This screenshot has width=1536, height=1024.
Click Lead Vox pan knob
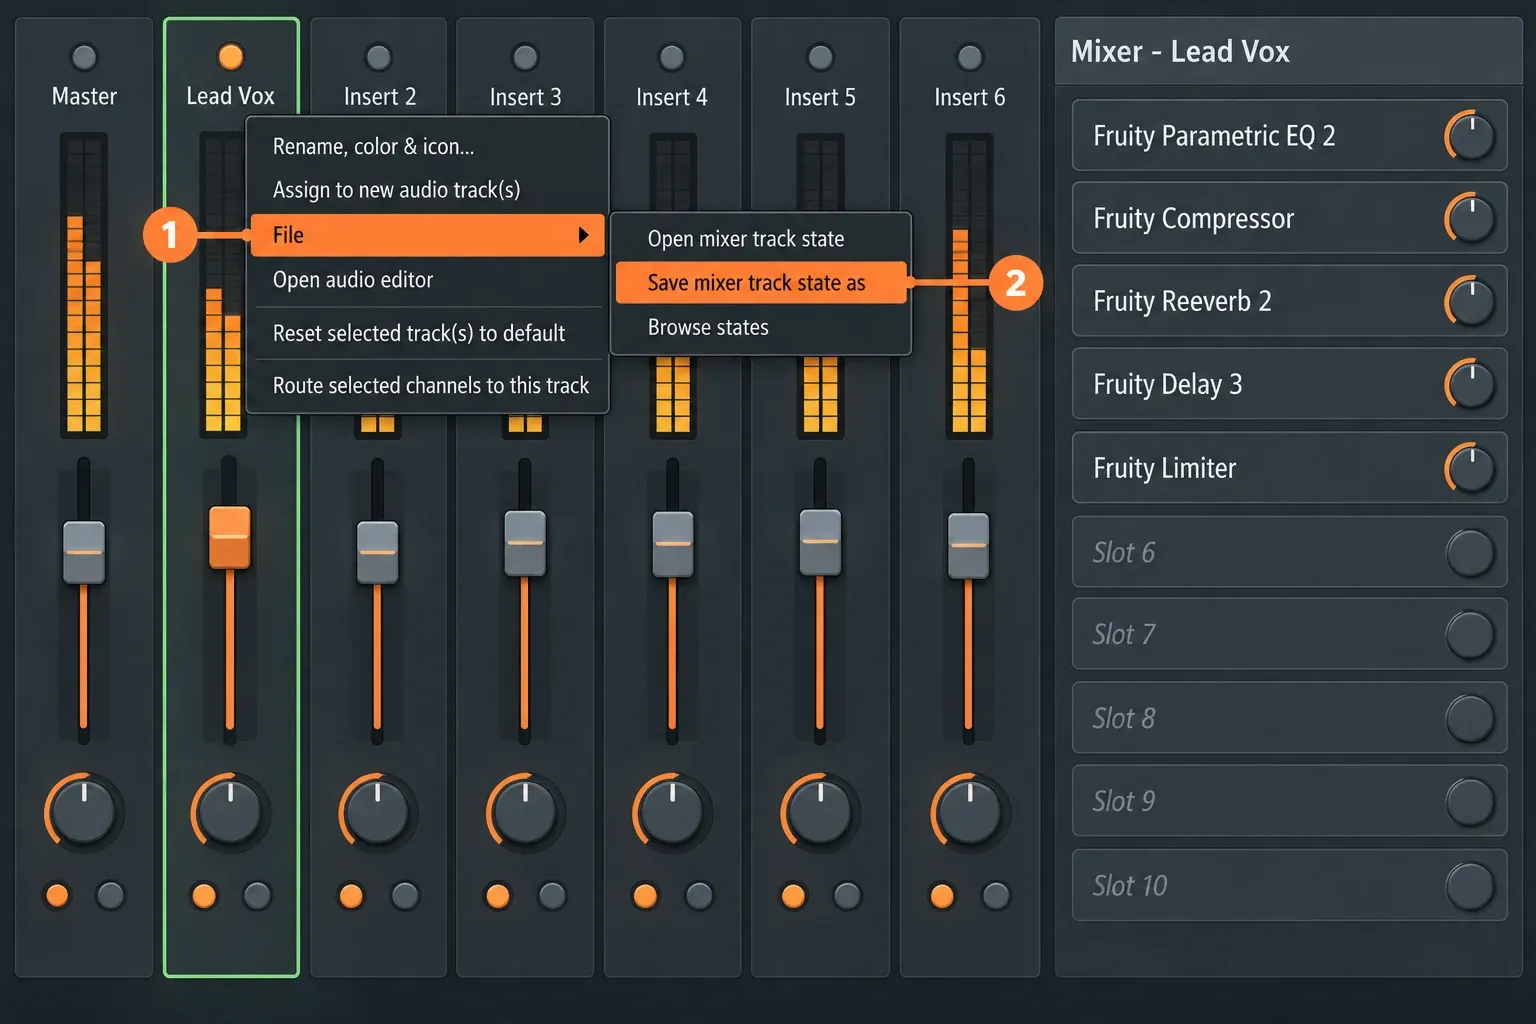[230, 811]
